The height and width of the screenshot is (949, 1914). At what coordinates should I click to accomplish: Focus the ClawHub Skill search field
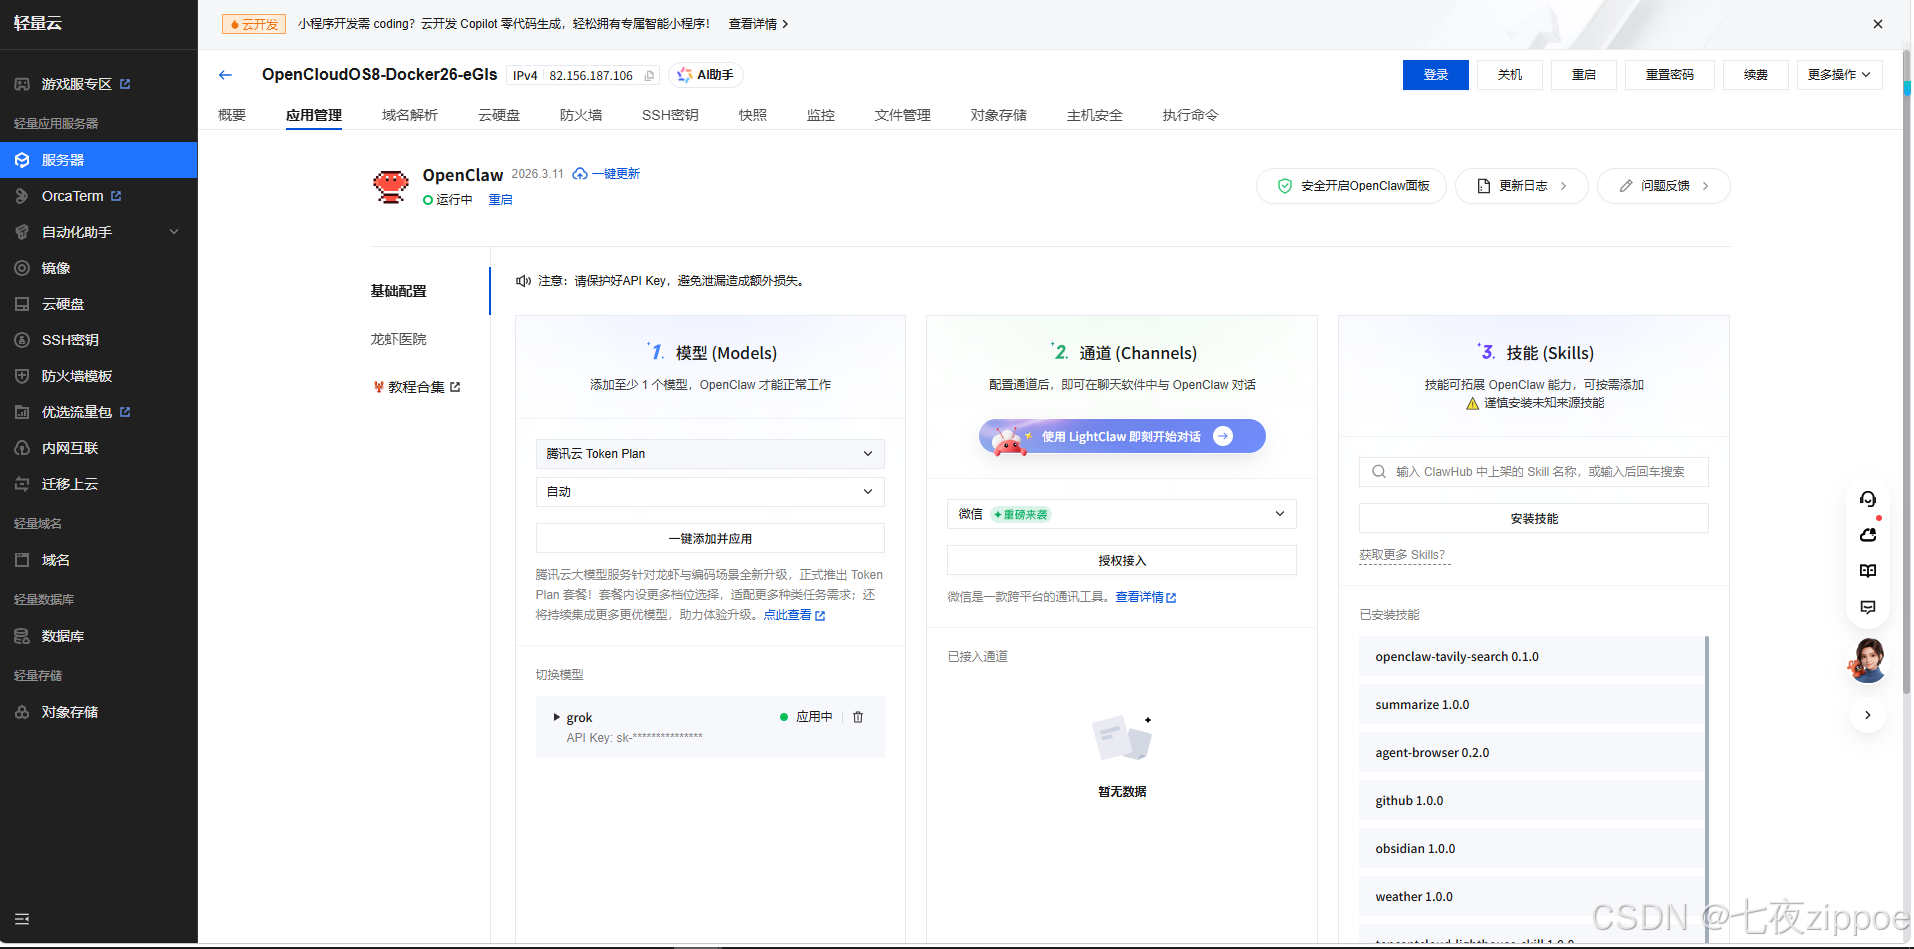click(1534, 472)
